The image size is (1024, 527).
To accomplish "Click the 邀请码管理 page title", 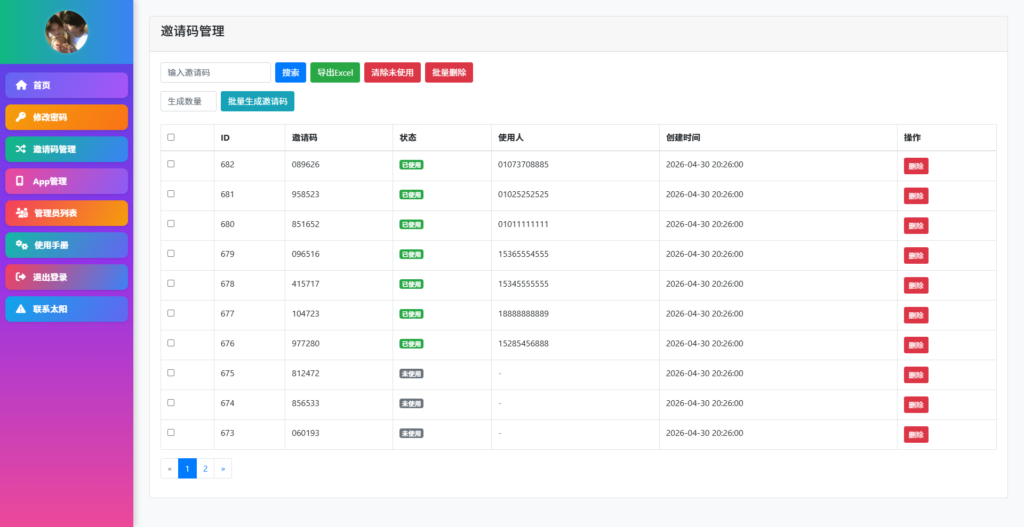I will pyautogui.click(x=193, y=31).
